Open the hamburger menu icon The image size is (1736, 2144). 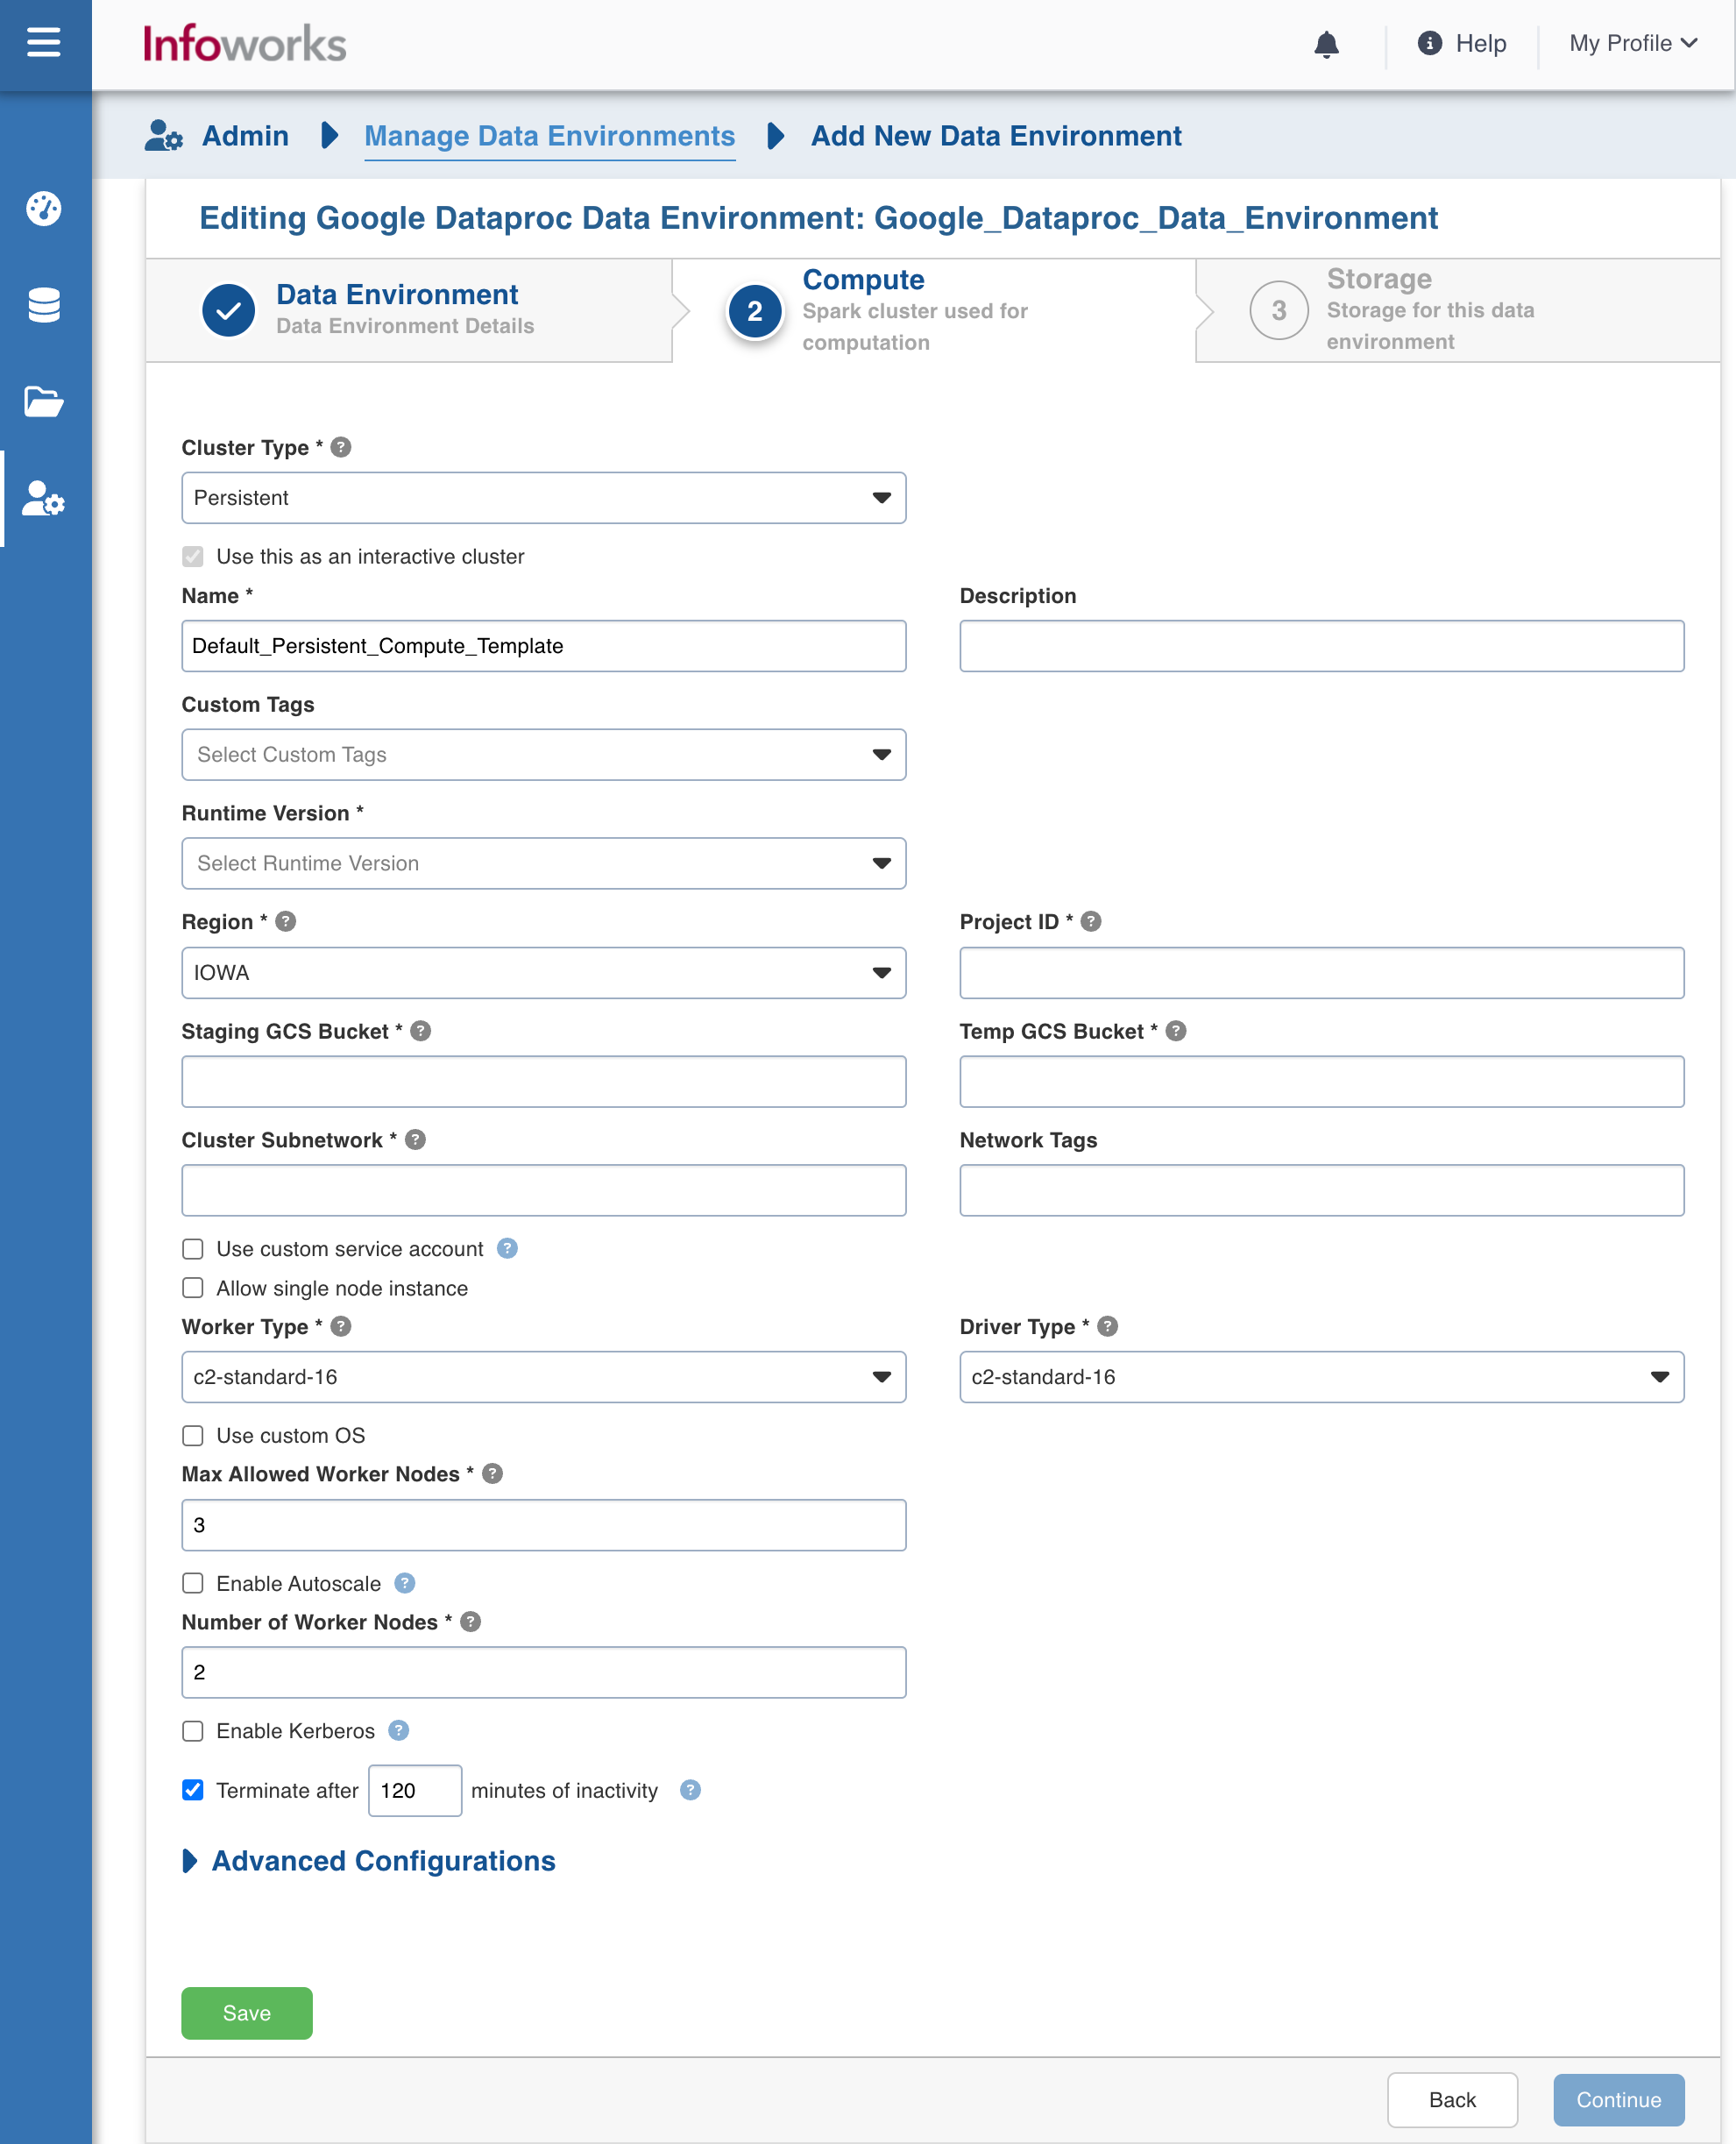pos(44,42)
